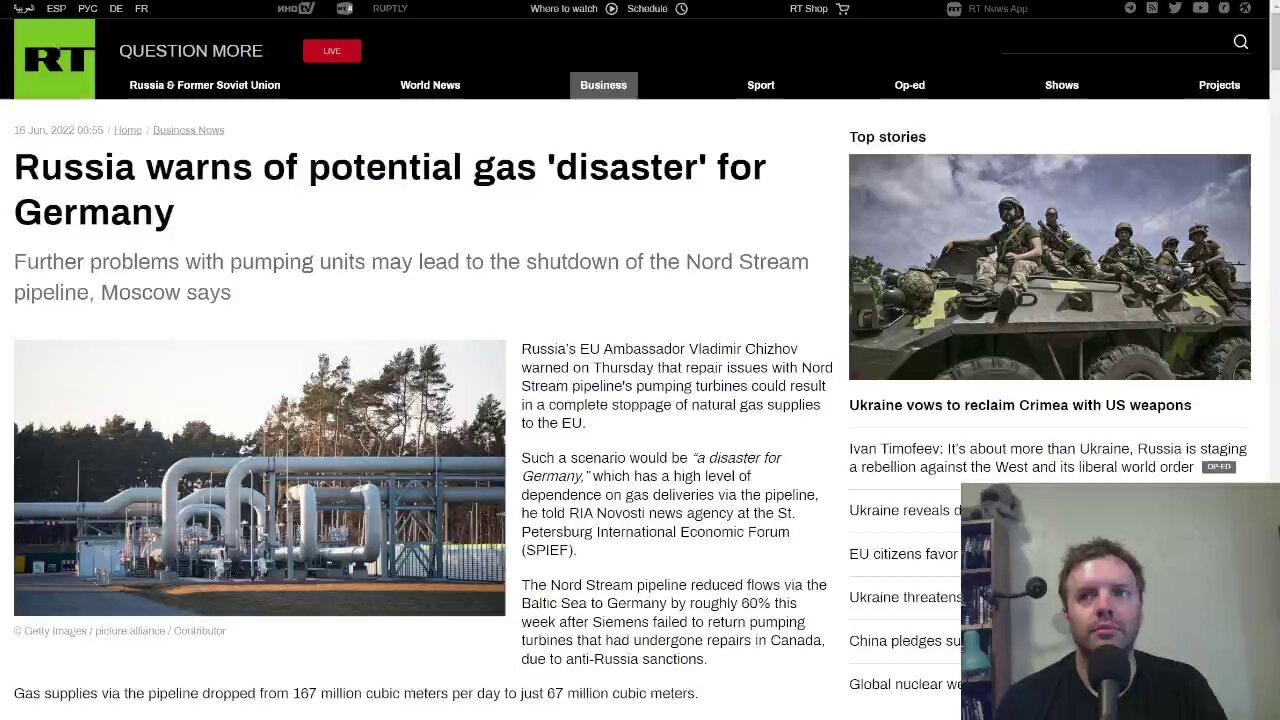Open the Sport menu item
Image resolution: width=1280 pixels, height=720 pixels.
[761, 85]
